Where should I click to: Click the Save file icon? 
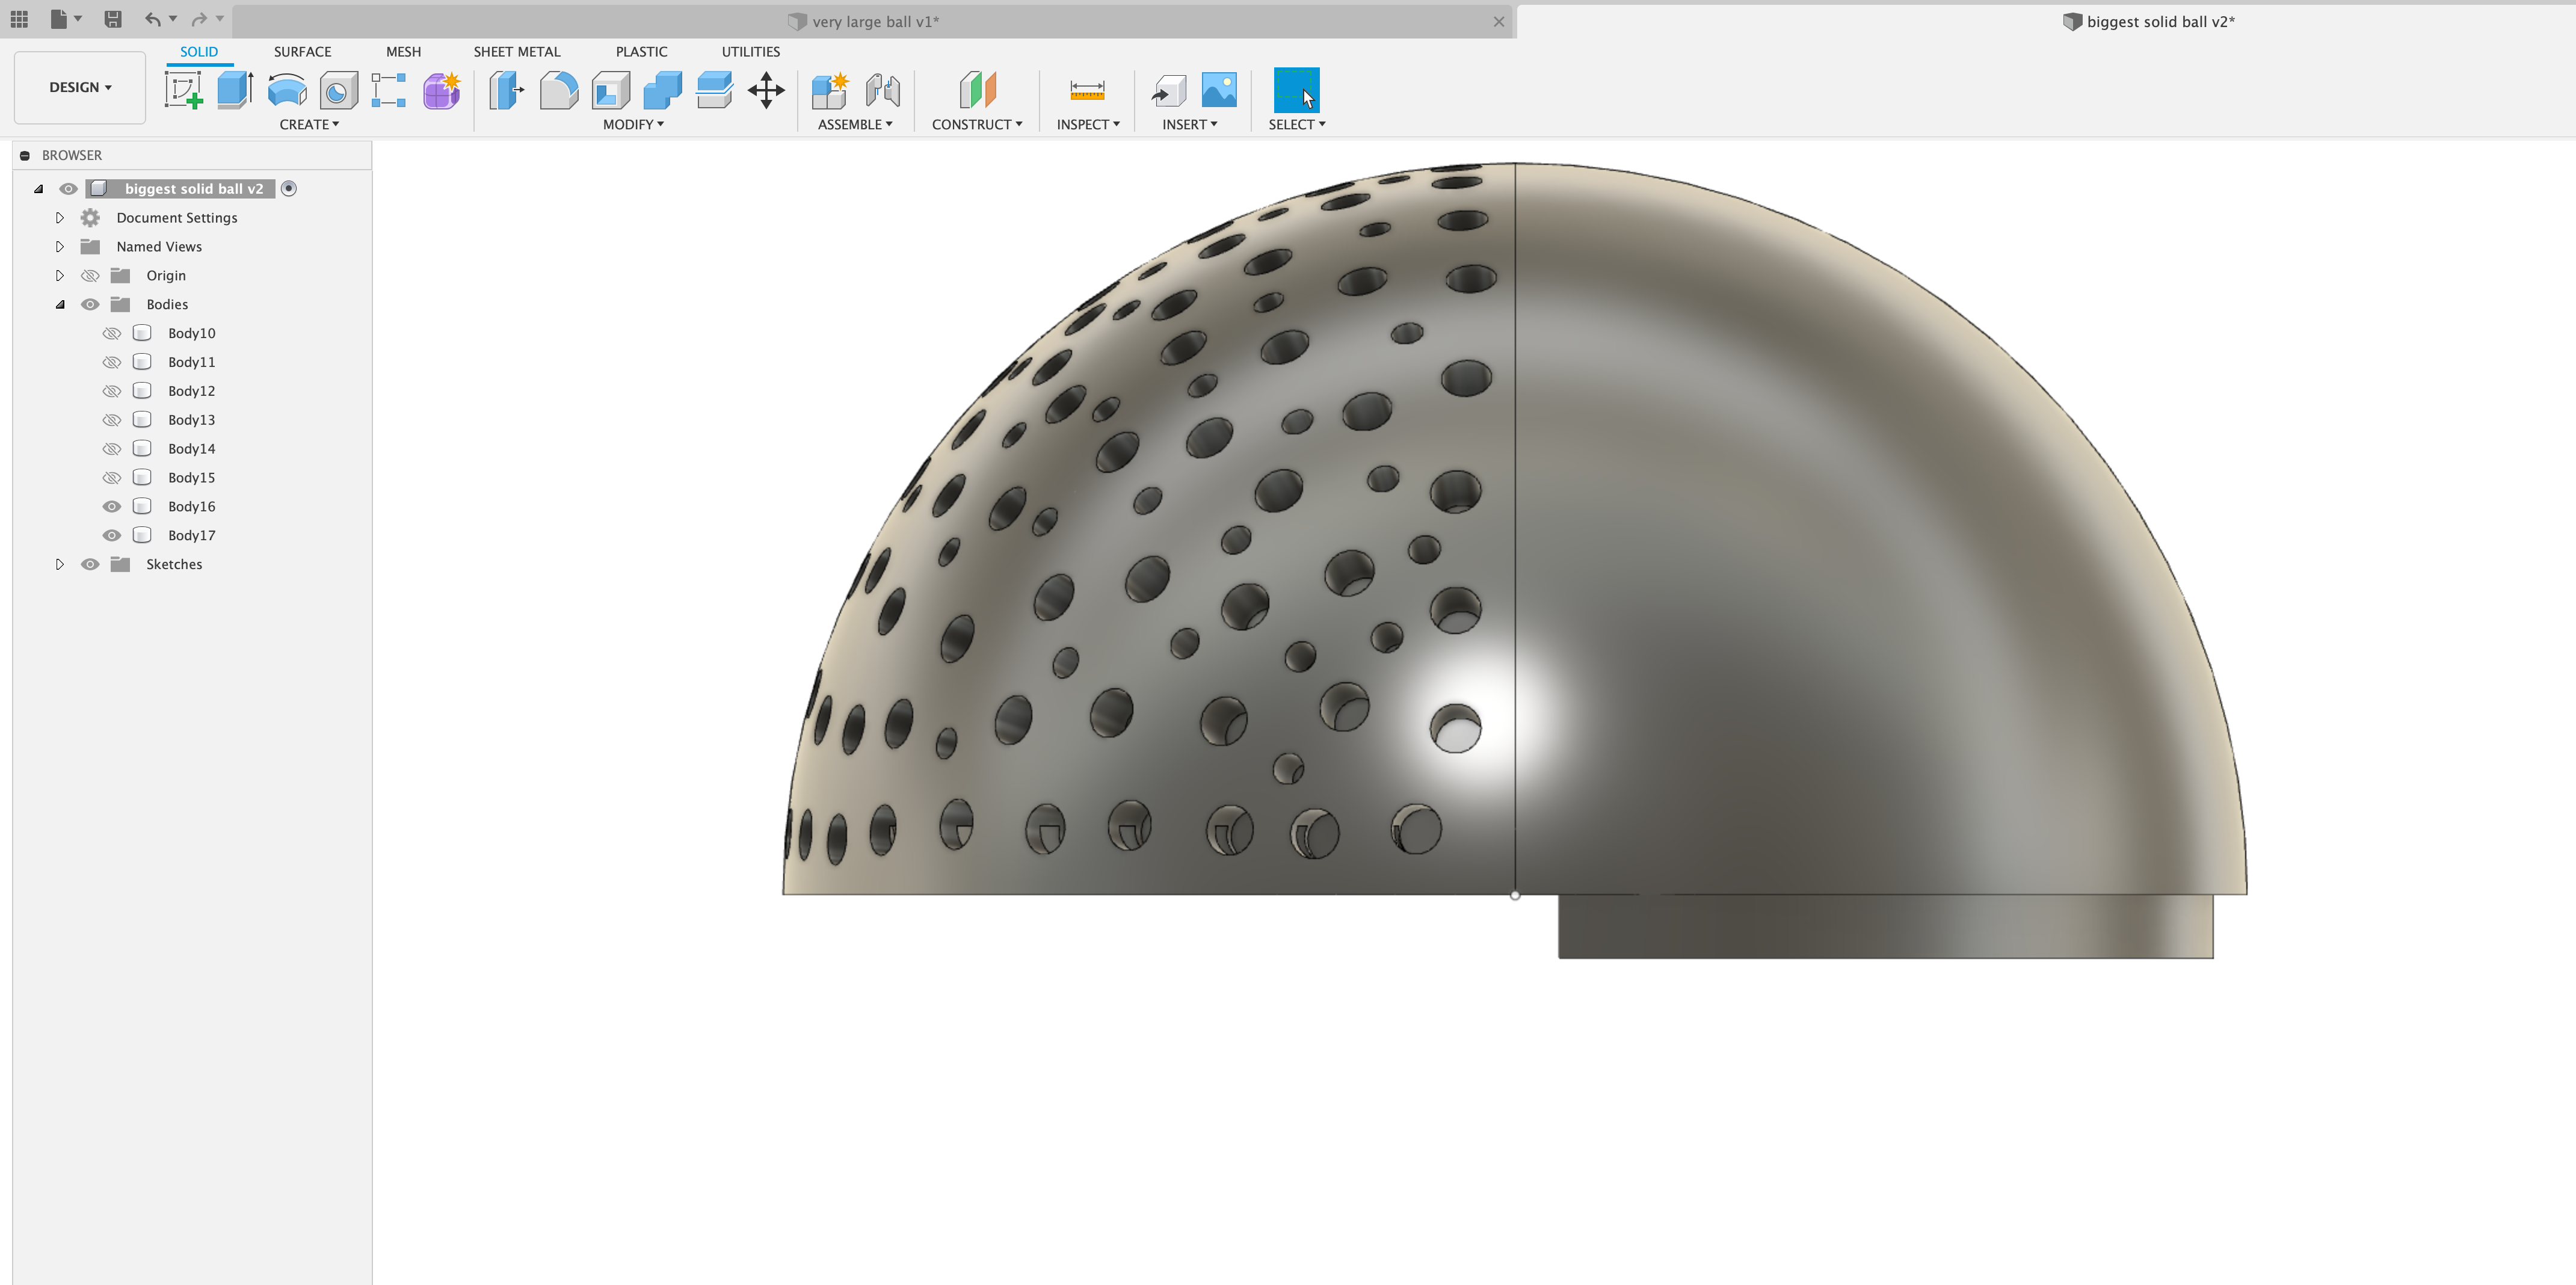point(113,19)
